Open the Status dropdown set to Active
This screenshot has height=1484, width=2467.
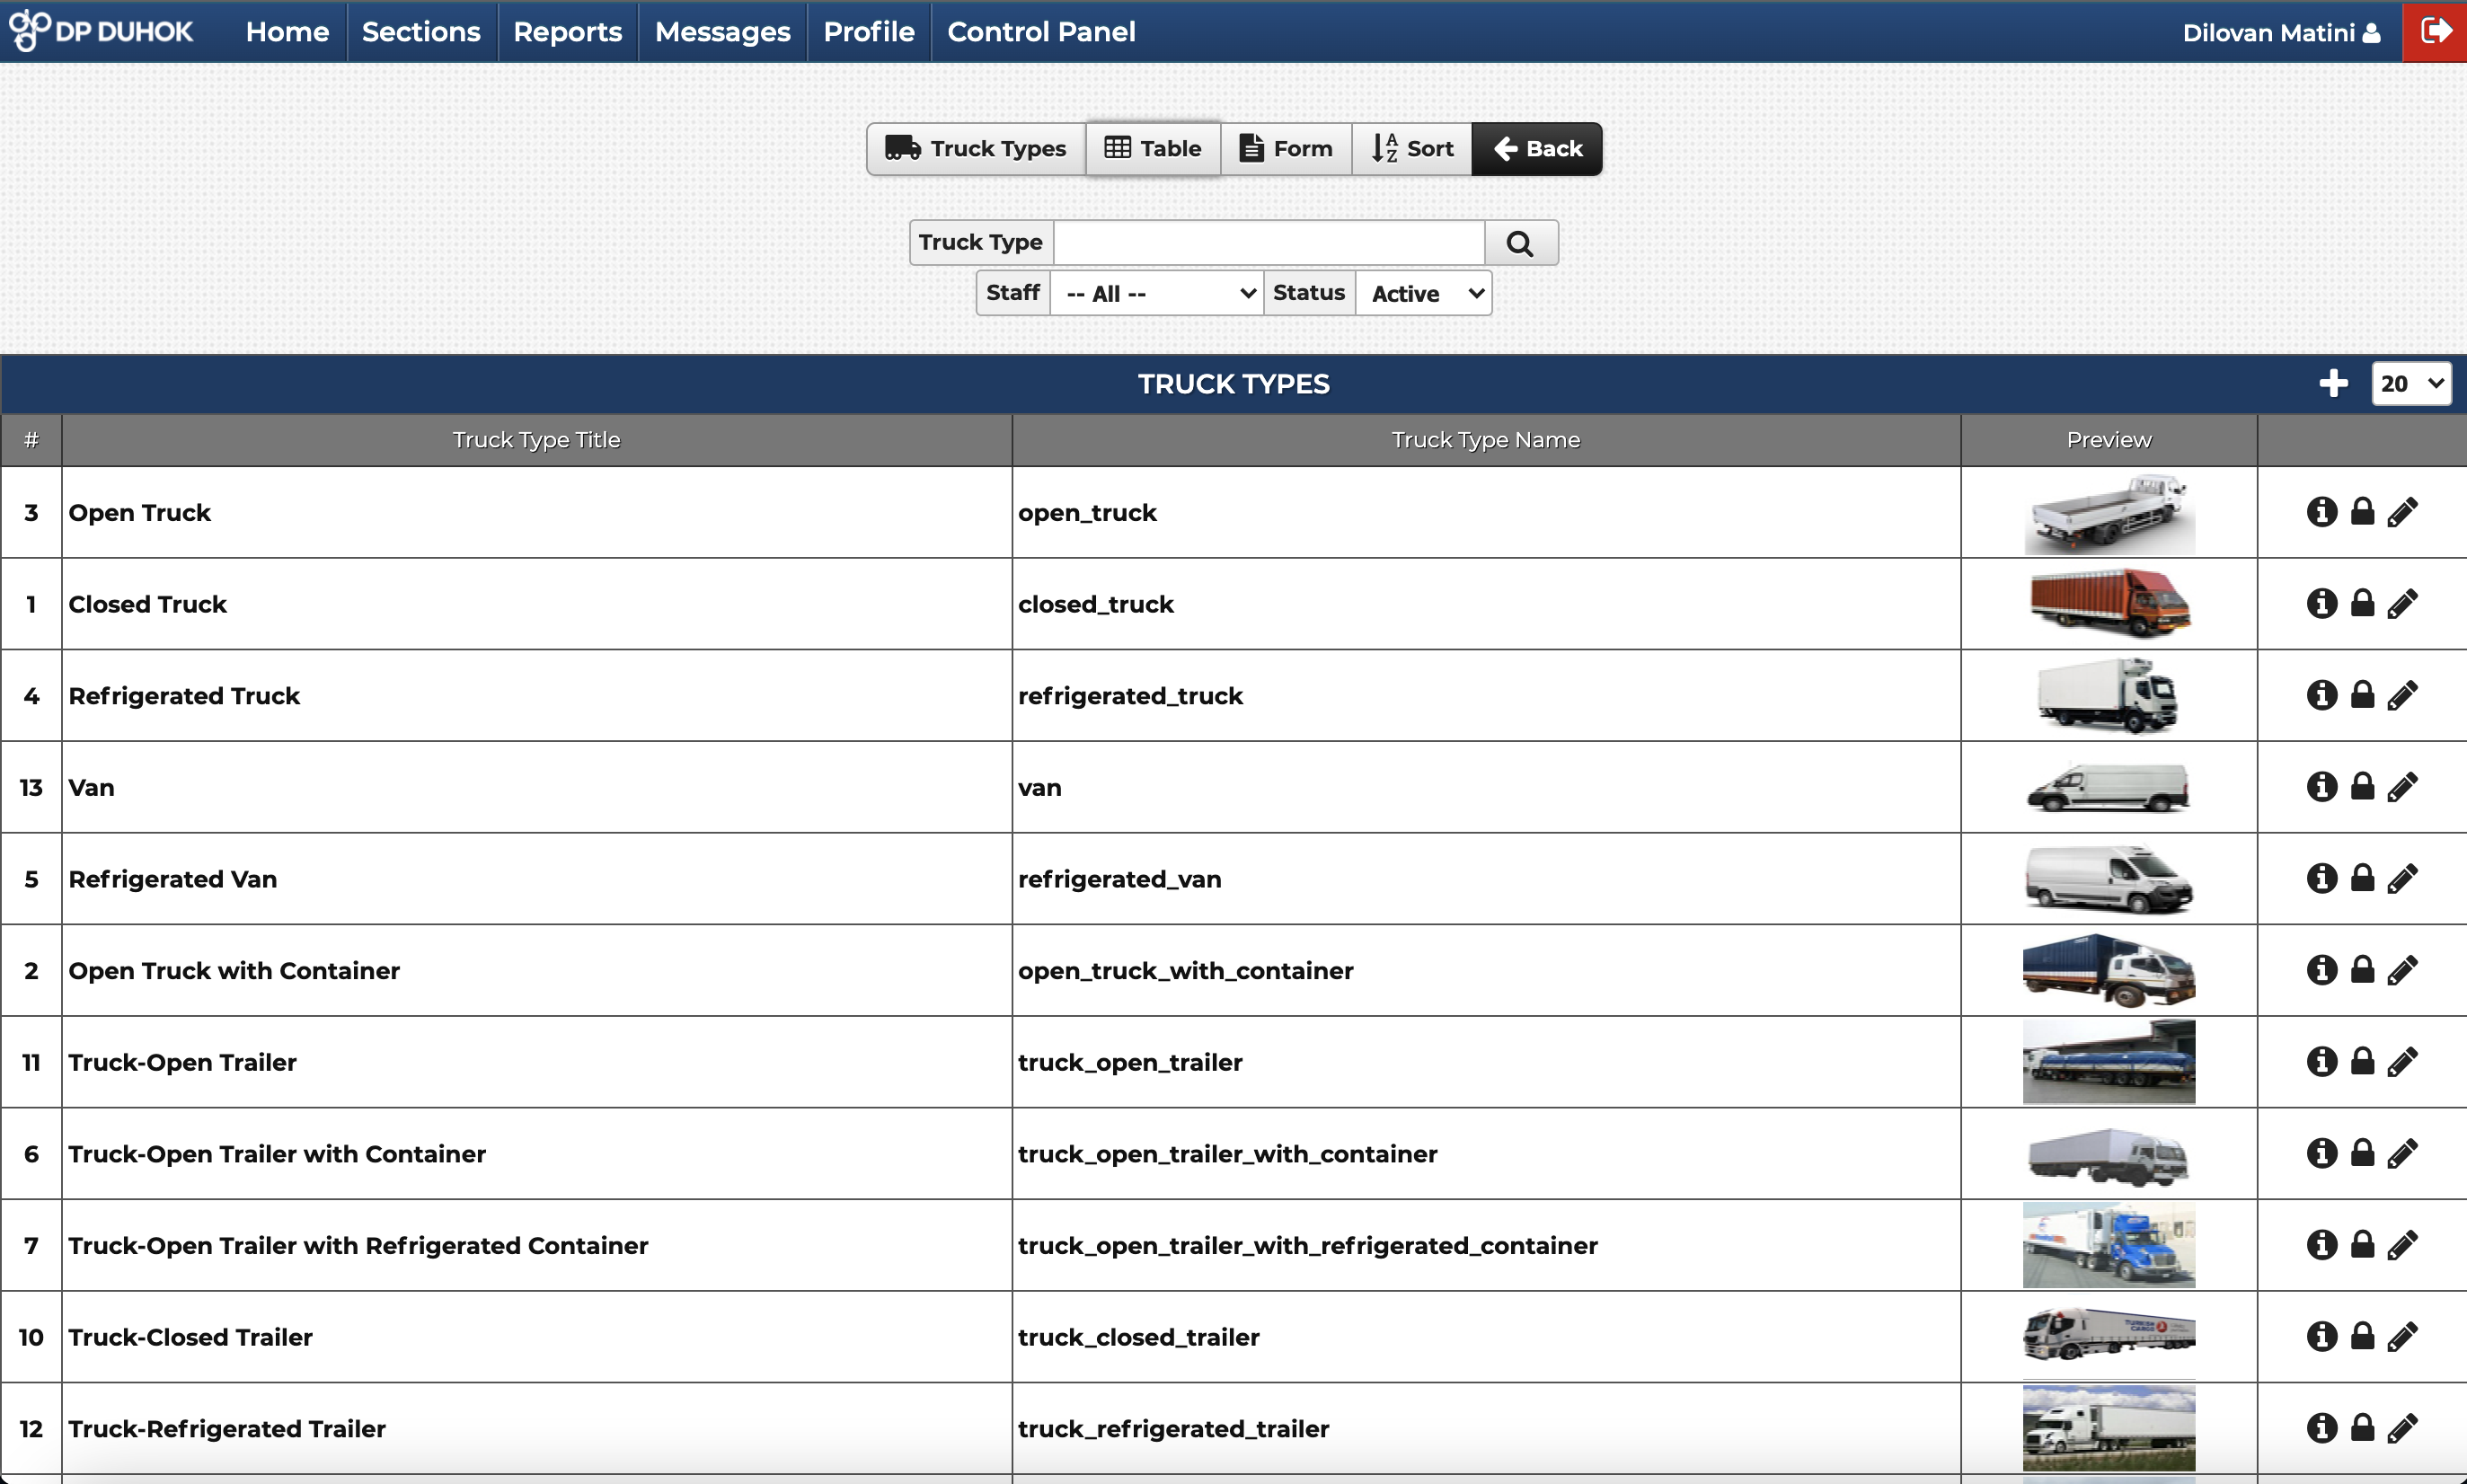(x=1424, y=293)
